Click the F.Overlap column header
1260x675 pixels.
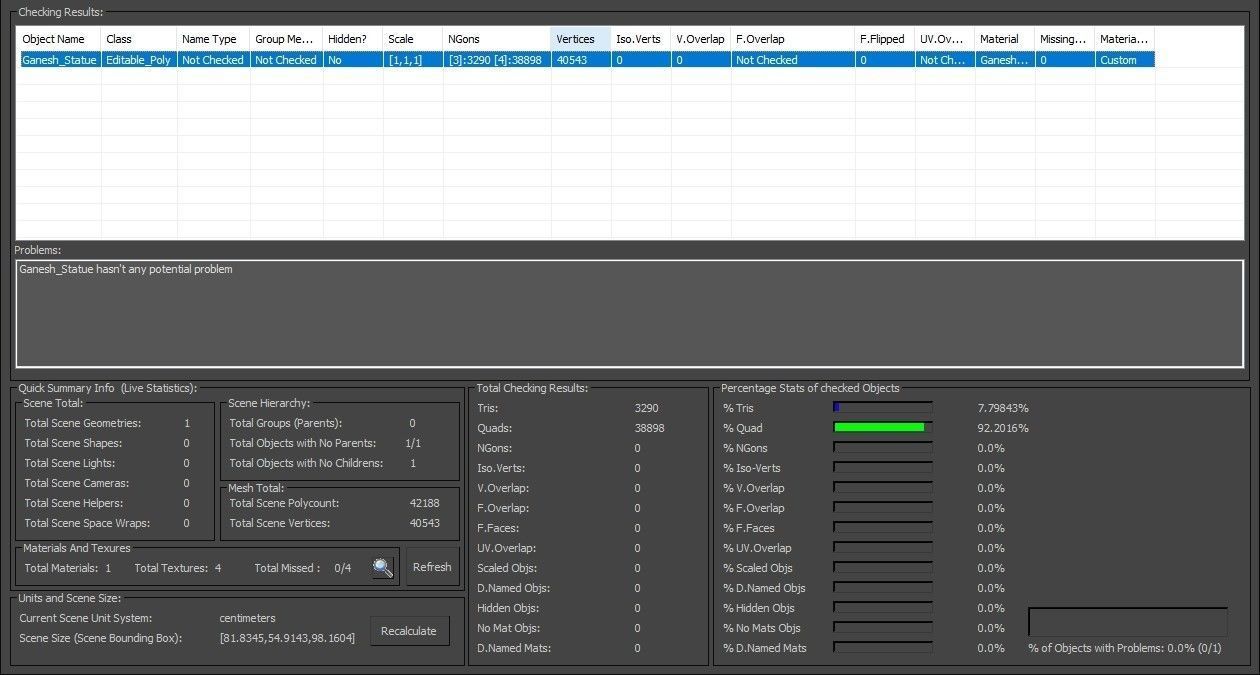coord(793,39)
